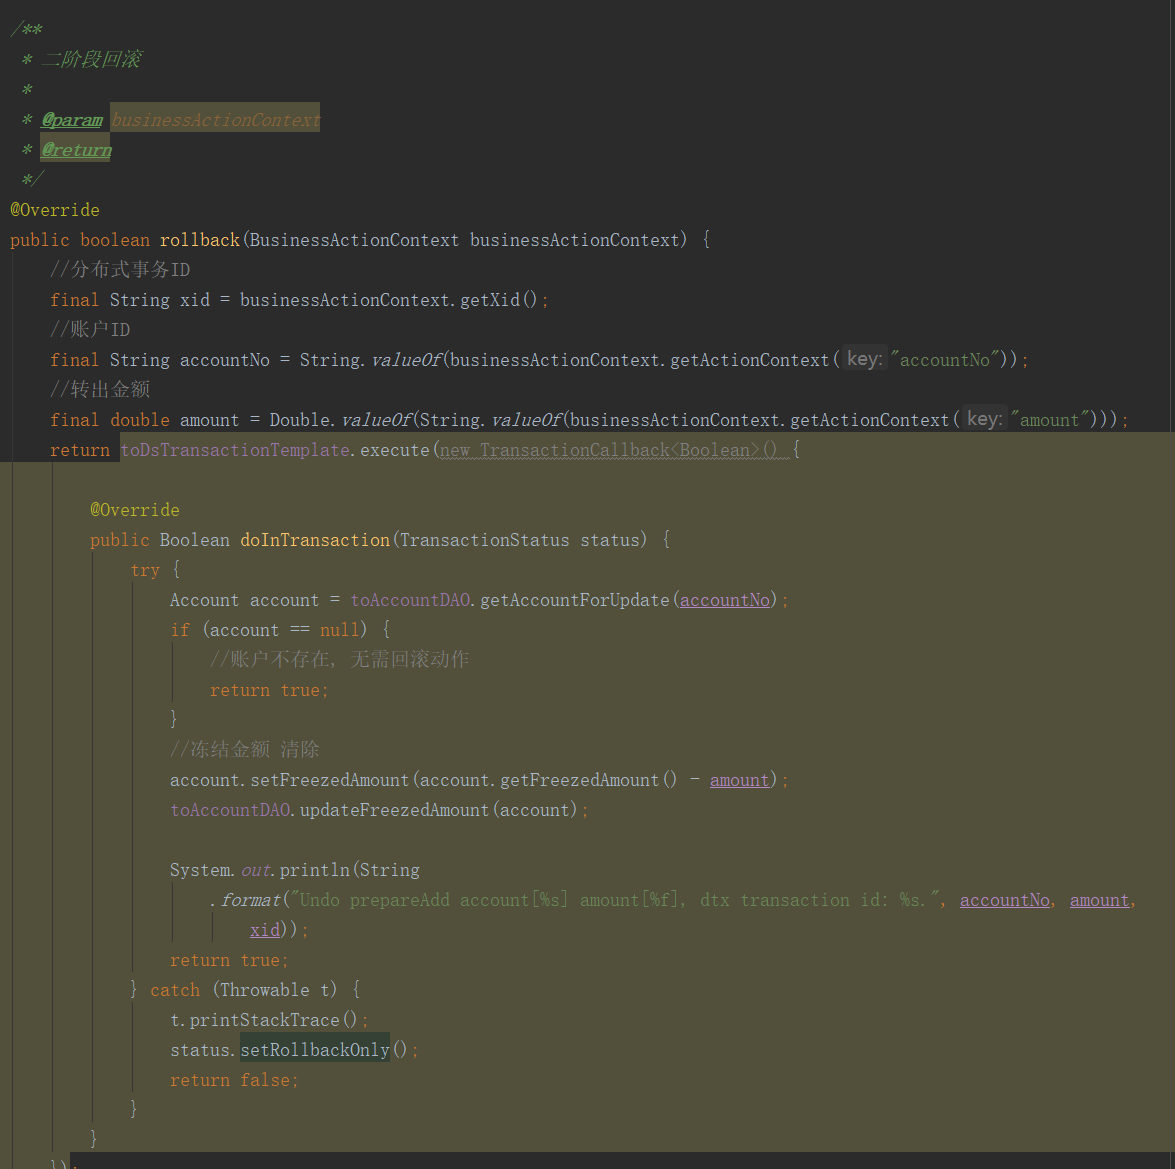1175x1169 pixels.
Task: Click the t.printStackTrace() call
Action: (x=264, y=1020)
